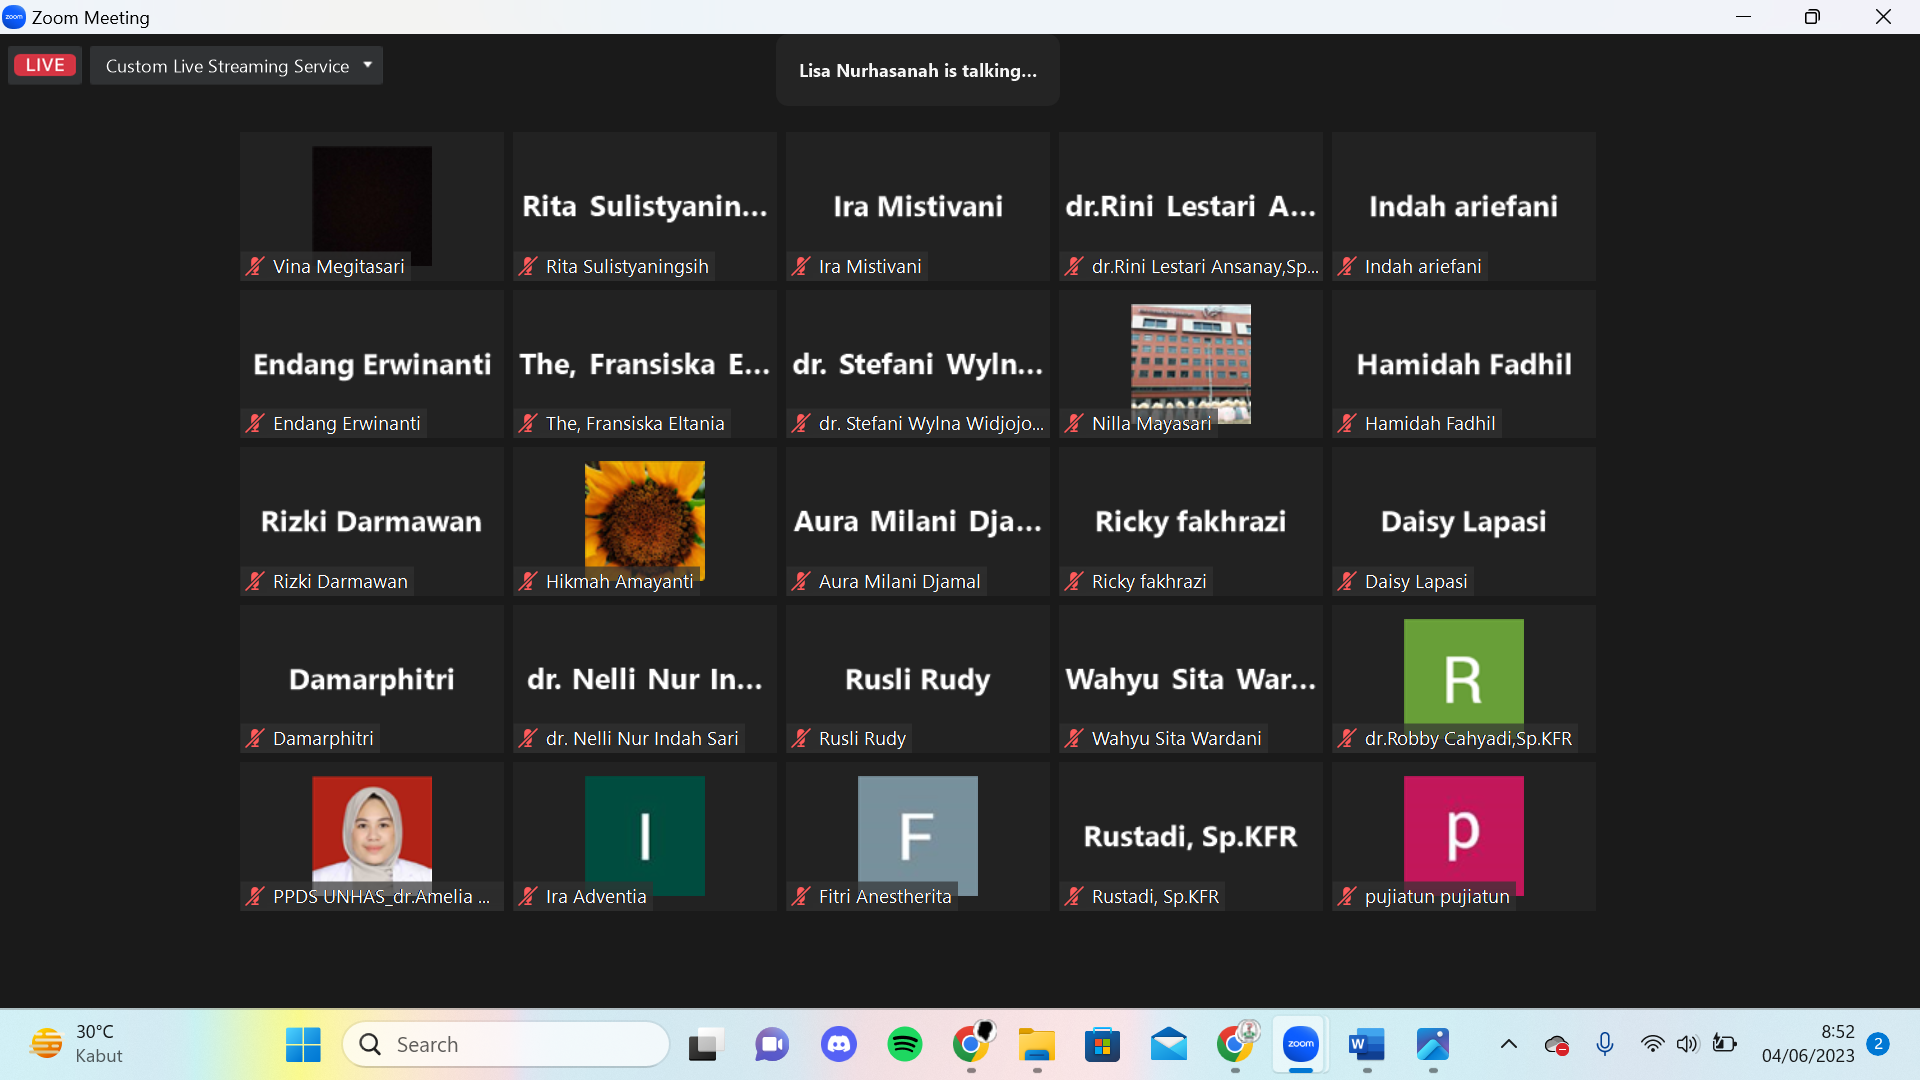Viewport: 1920px width, 1080px height.
Task: Click muted mic icon next to pujiatun pujiatun
Action: pyautogui.click(x=1347, y=896)
